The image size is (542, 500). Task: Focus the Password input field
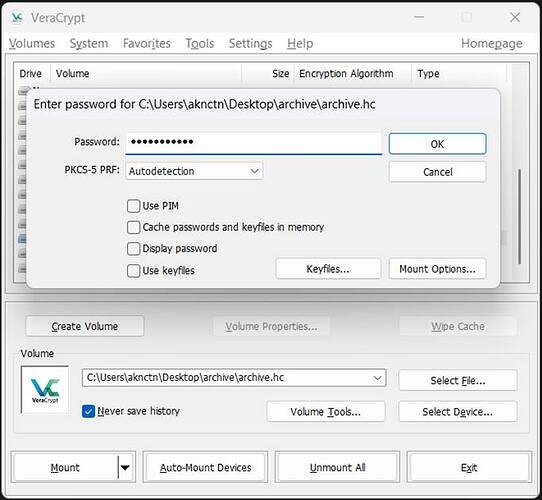253,142
